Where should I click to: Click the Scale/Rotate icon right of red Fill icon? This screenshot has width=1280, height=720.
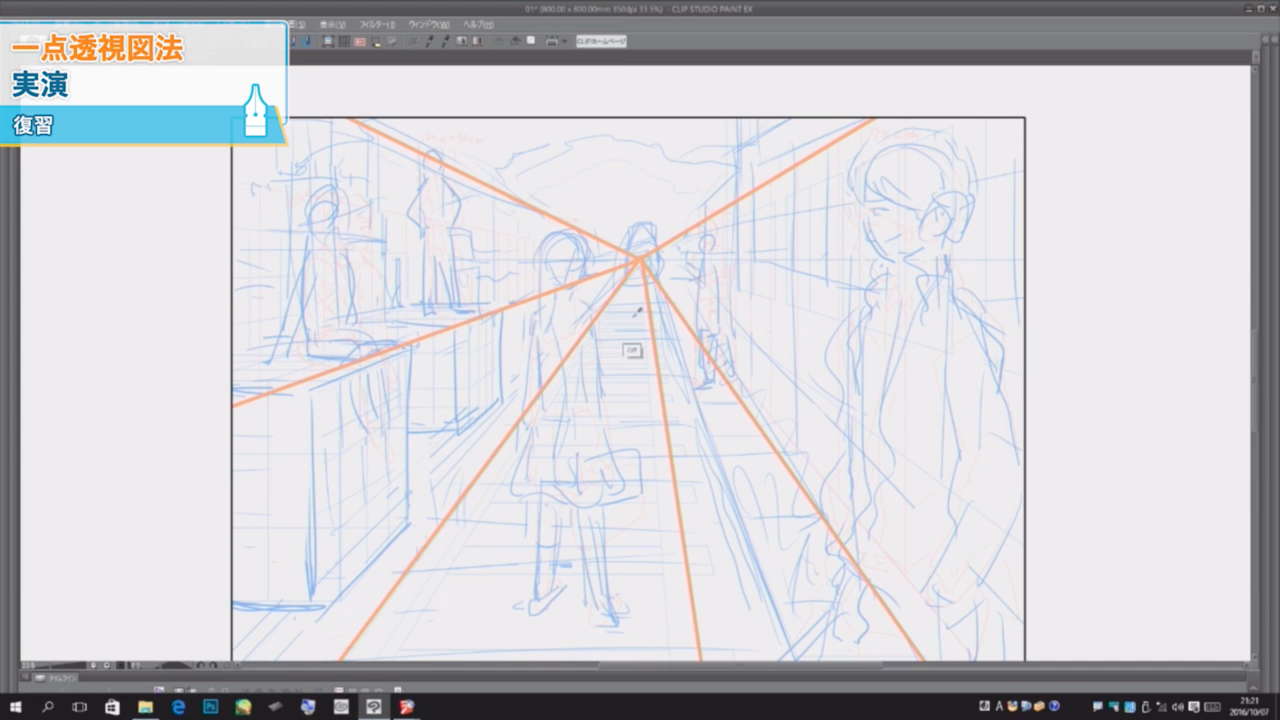tap(377, 41)
